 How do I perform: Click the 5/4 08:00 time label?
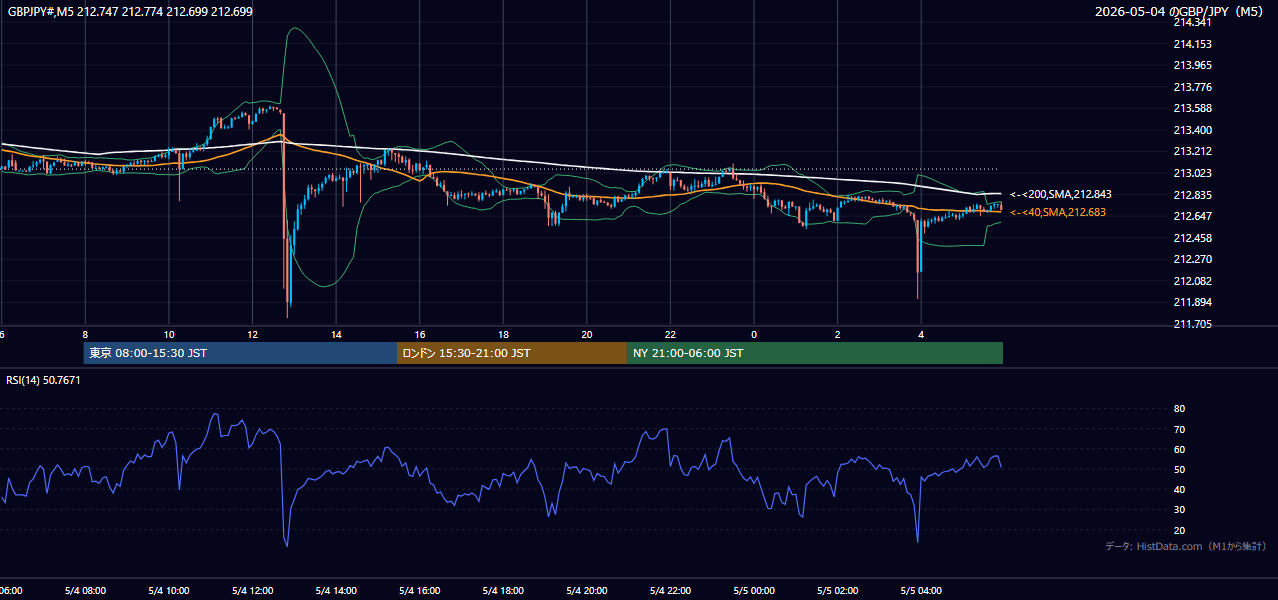(85, 591)
